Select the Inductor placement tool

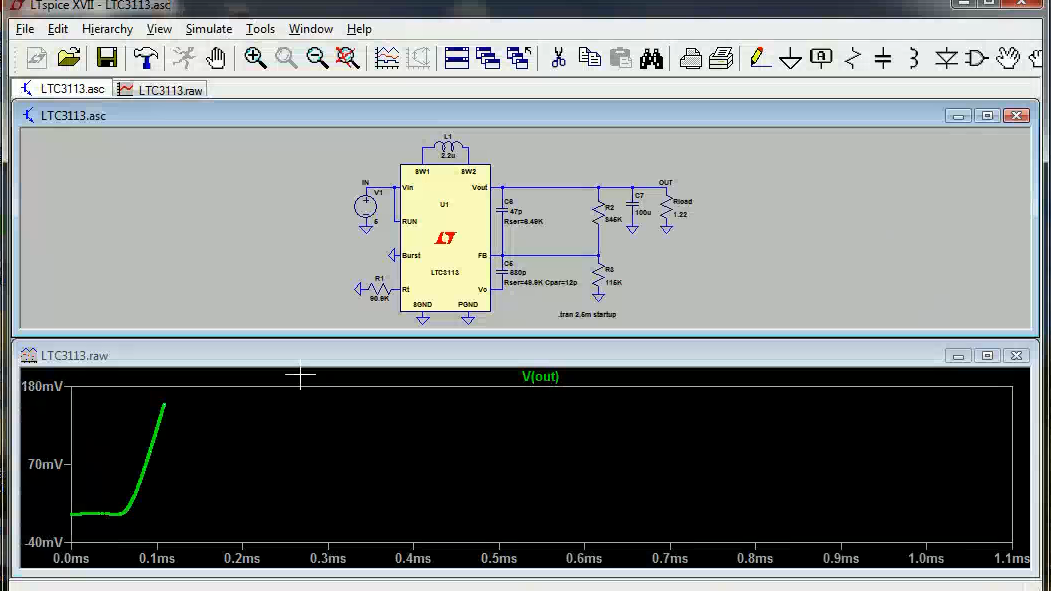click(x=914, y=58)
